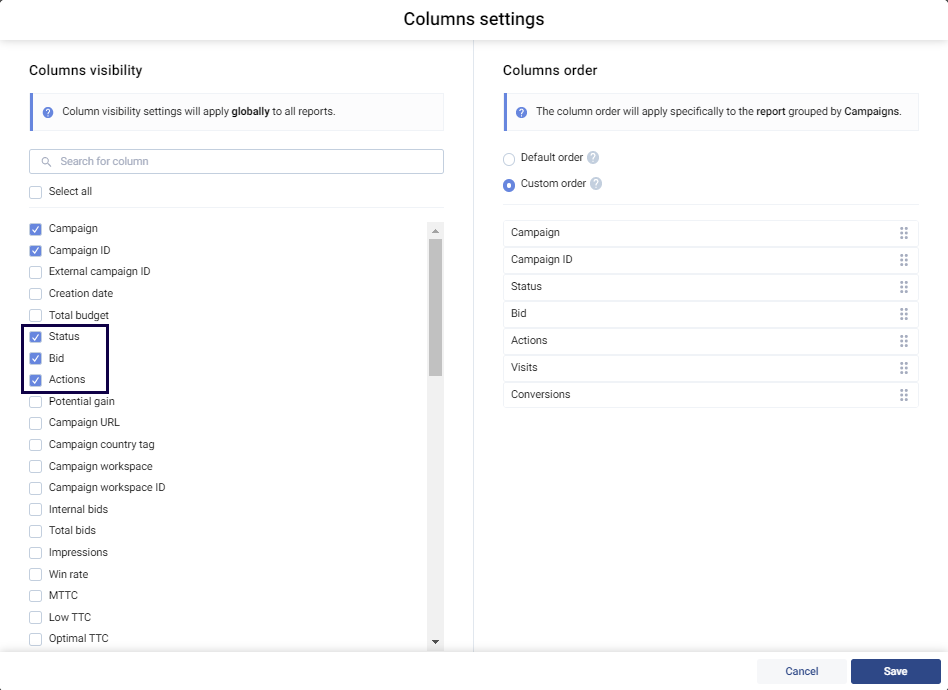Click the scroll down arrow in column list
This screenshot has height=690, width=948.
[x=435, y=641]
